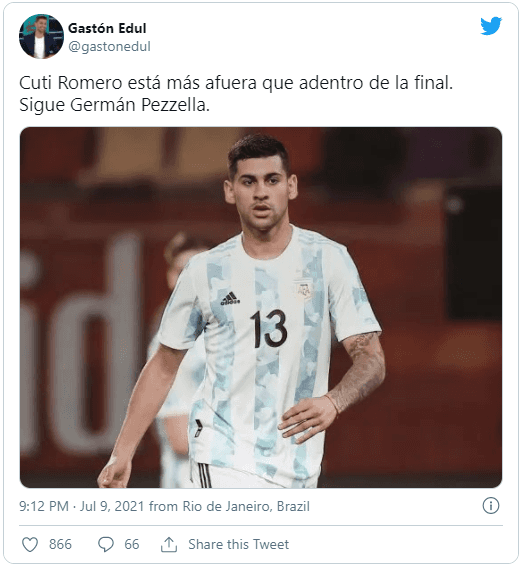
Task: Open the @gastonedul handle link
Action: point(109,47)
